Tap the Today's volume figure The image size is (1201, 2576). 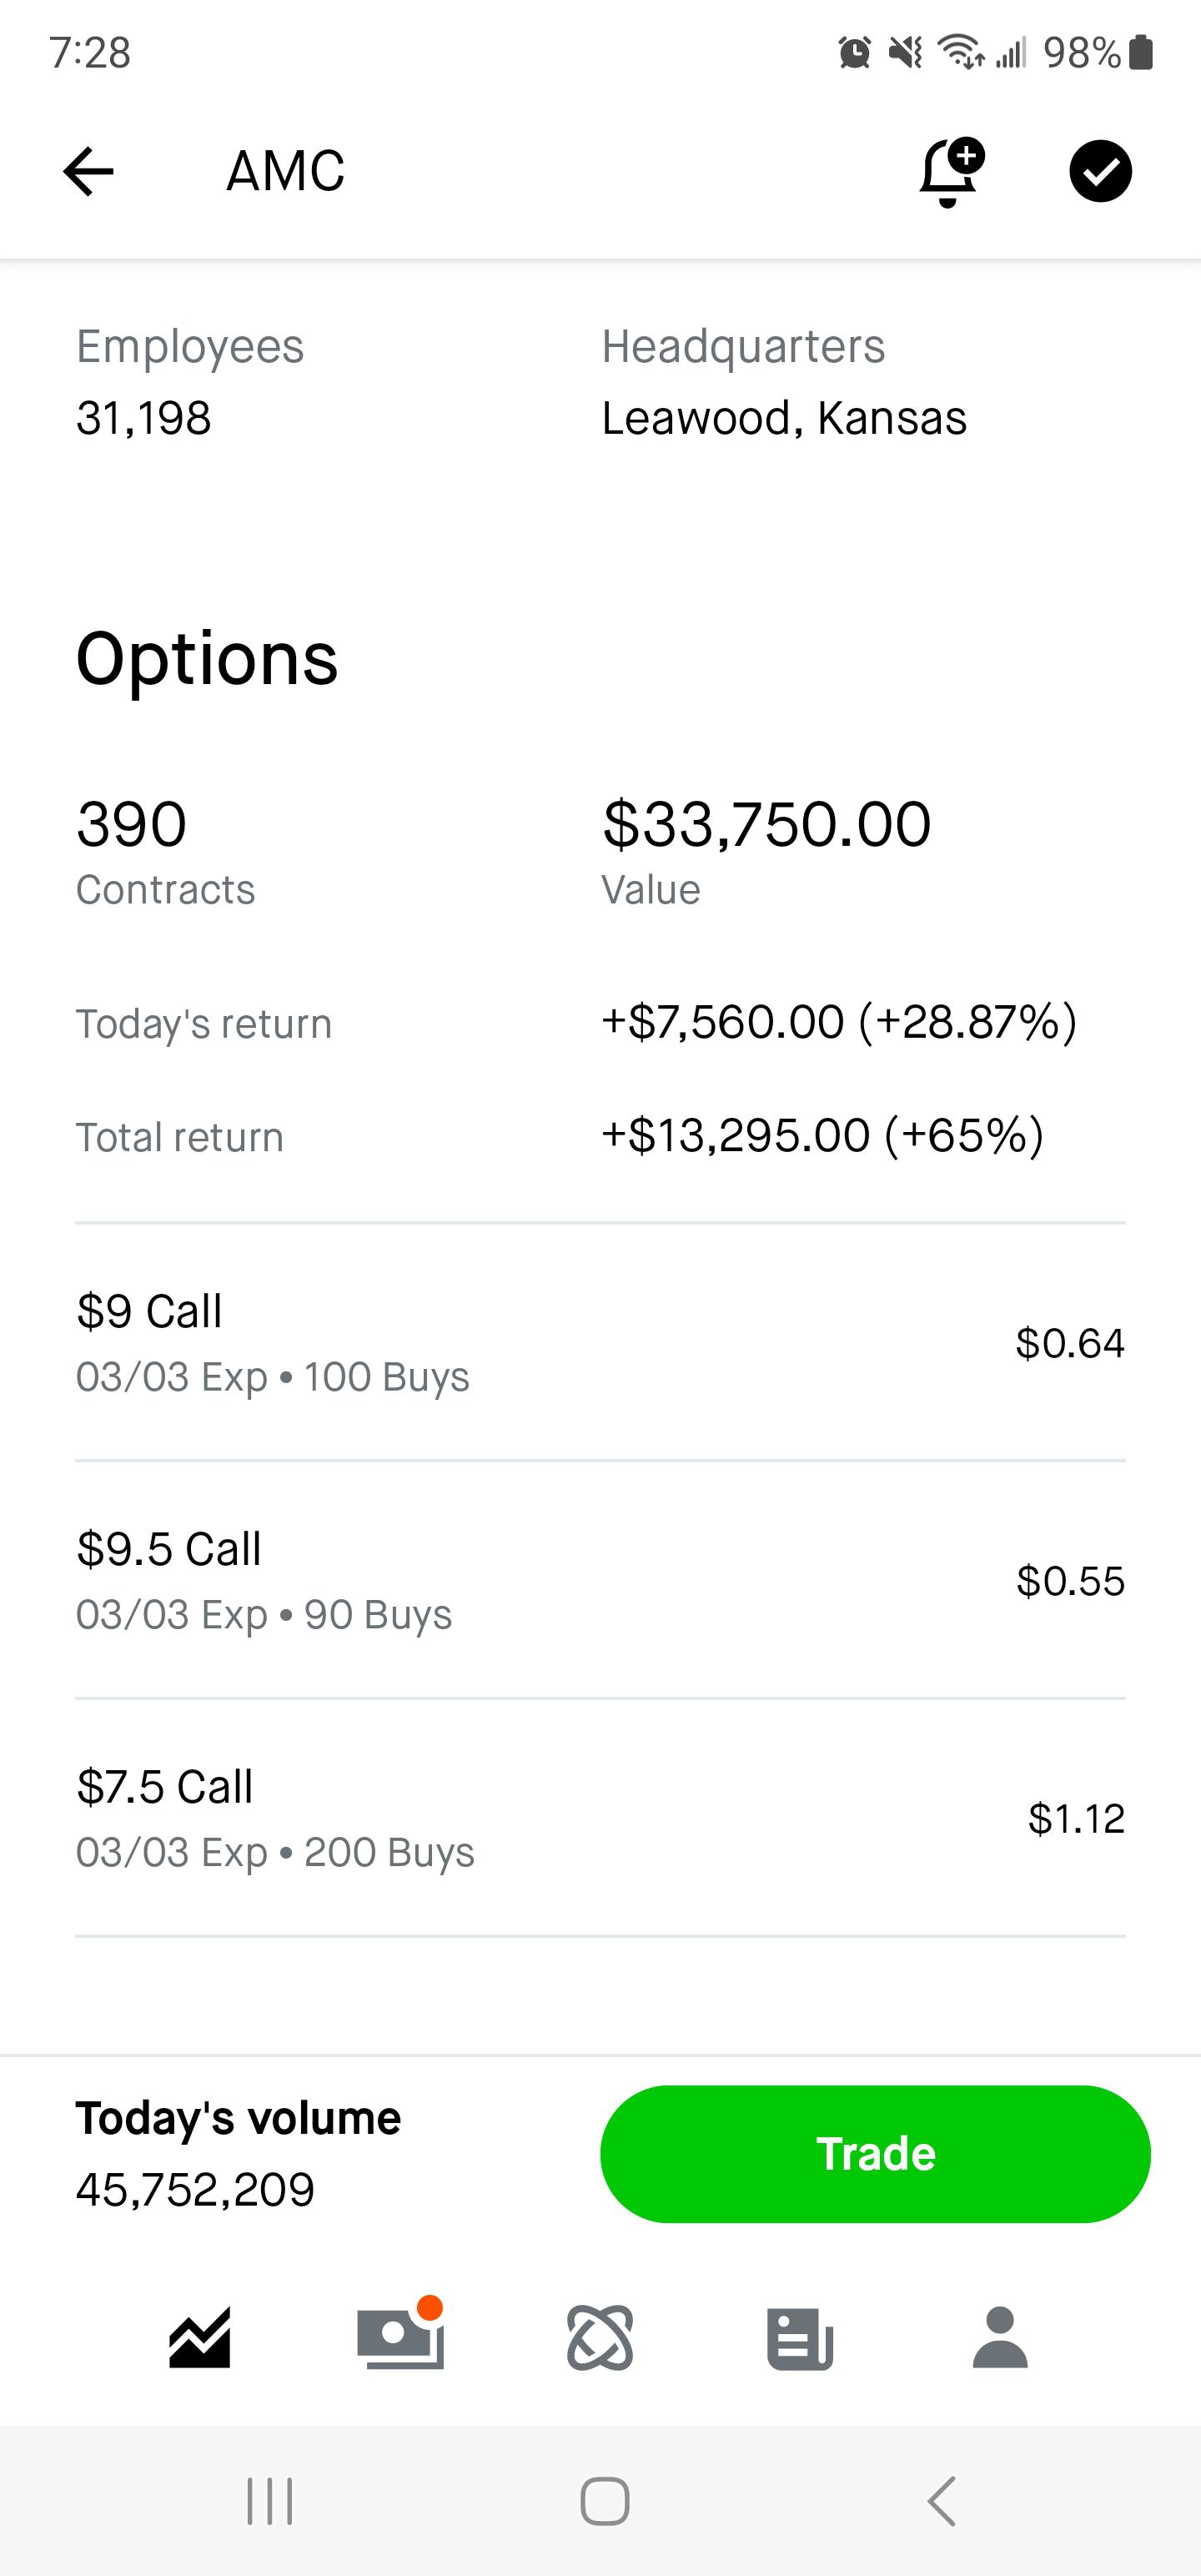pos(195,2189)
